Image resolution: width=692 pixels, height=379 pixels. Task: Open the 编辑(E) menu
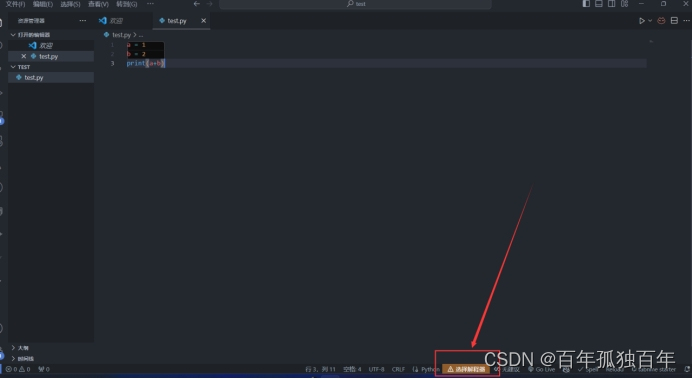(x=43, y=4)
